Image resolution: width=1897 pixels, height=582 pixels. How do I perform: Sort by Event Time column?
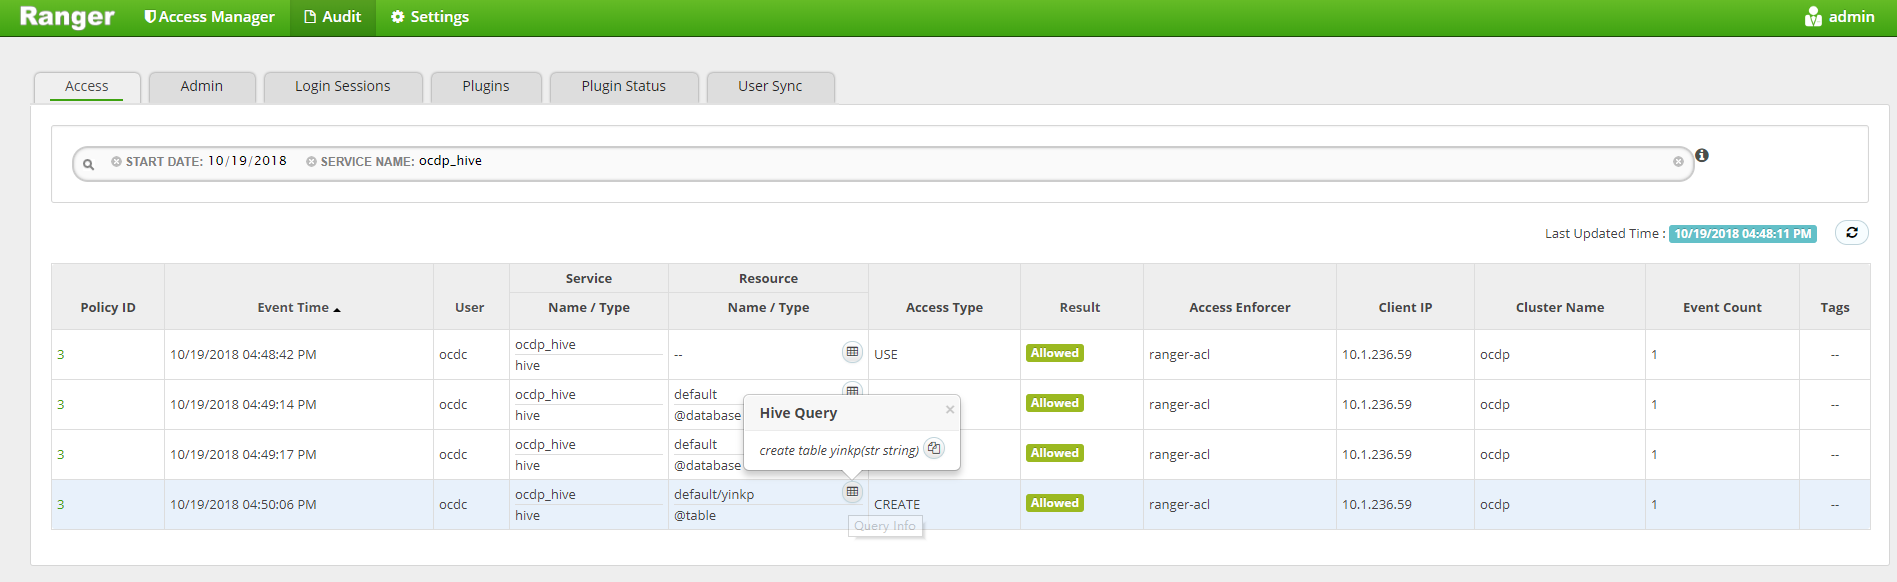click(x=299, y=308)
